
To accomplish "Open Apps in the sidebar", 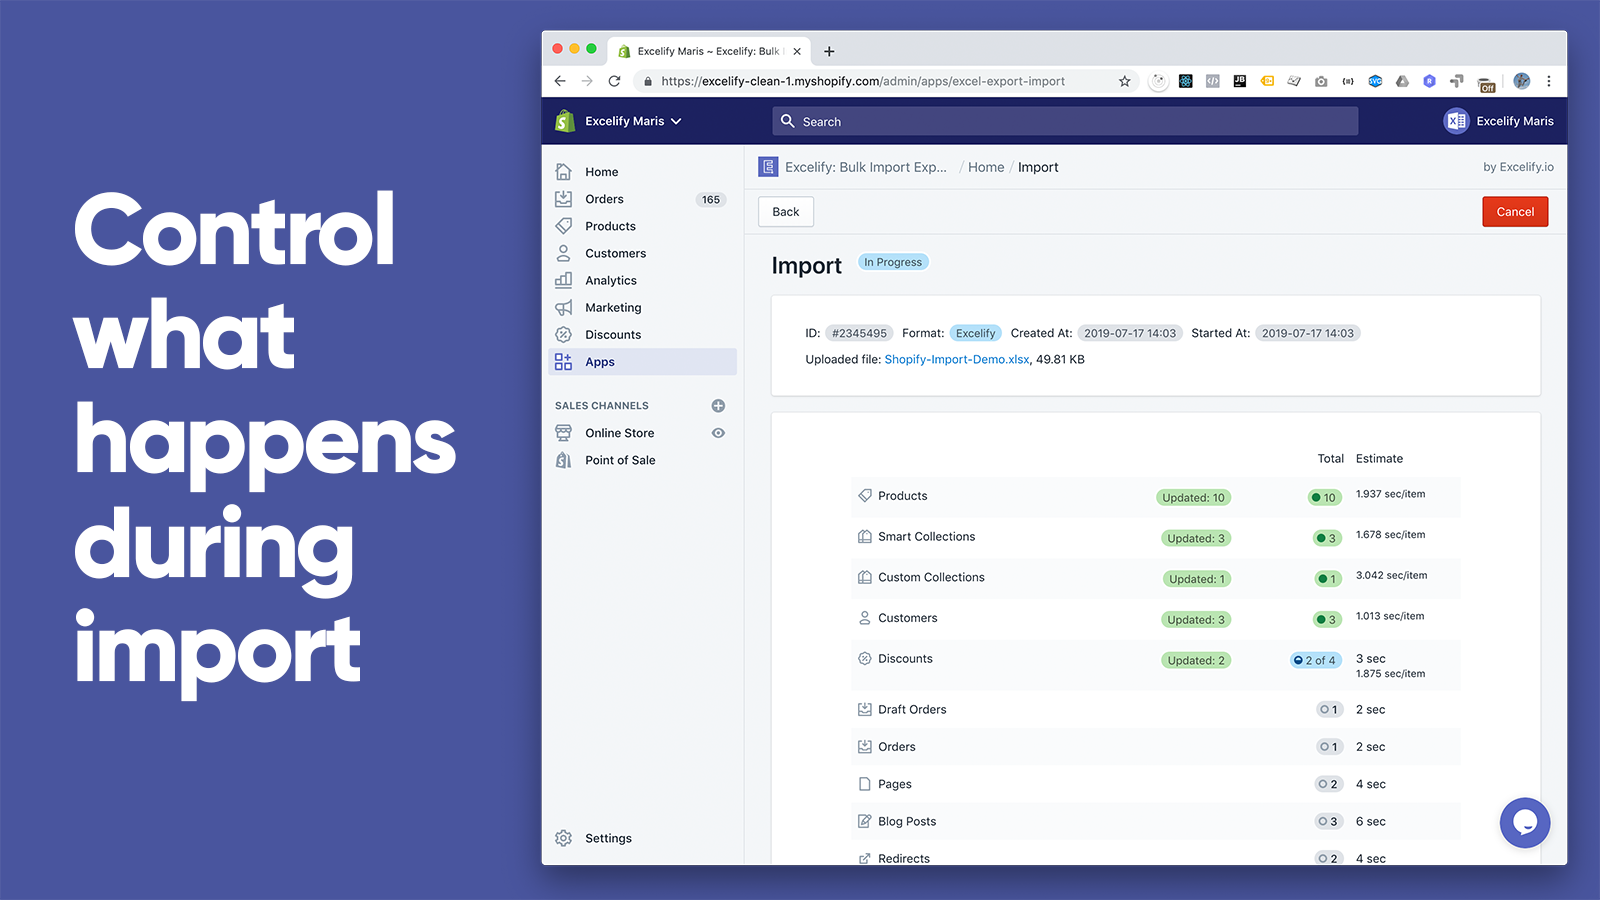I will [x=642, y=362].
